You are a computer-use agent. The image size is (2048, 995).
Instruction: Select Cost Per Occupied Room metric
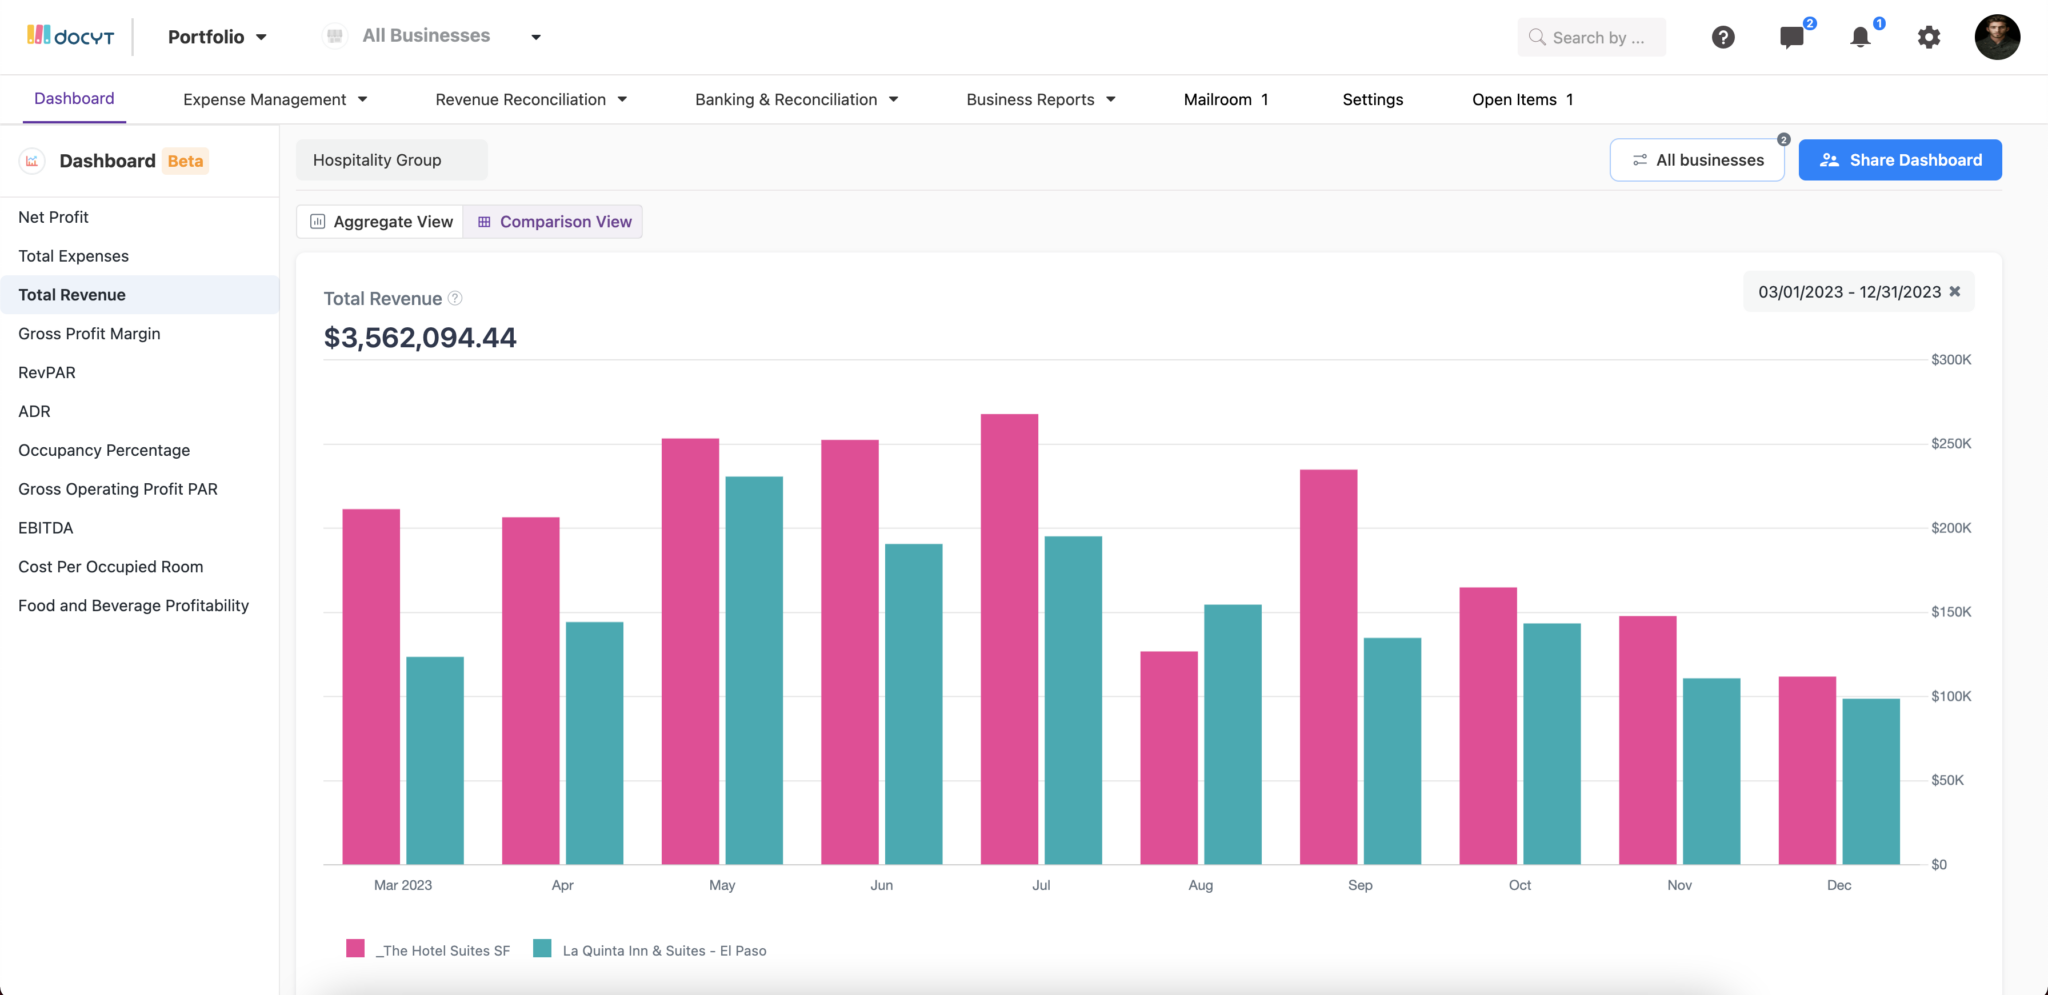[x=139, y=567]
